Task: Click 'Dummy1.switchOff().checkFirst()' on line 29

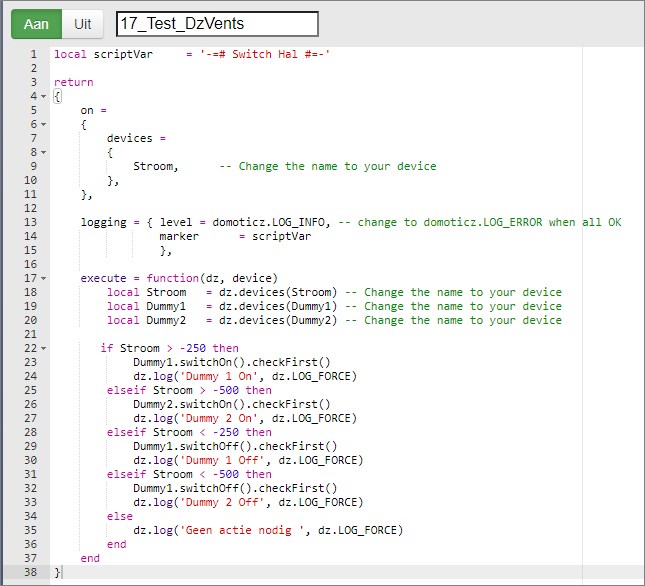Action: (235, 446)
